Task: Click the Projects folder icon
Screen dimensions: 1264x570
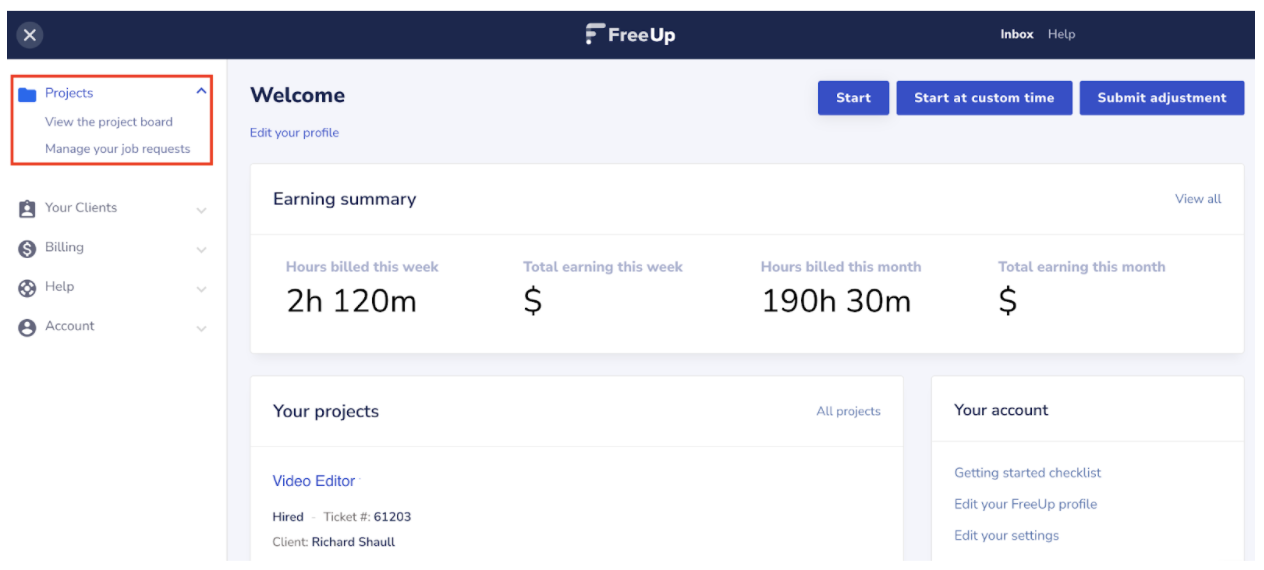Action: 28,94
